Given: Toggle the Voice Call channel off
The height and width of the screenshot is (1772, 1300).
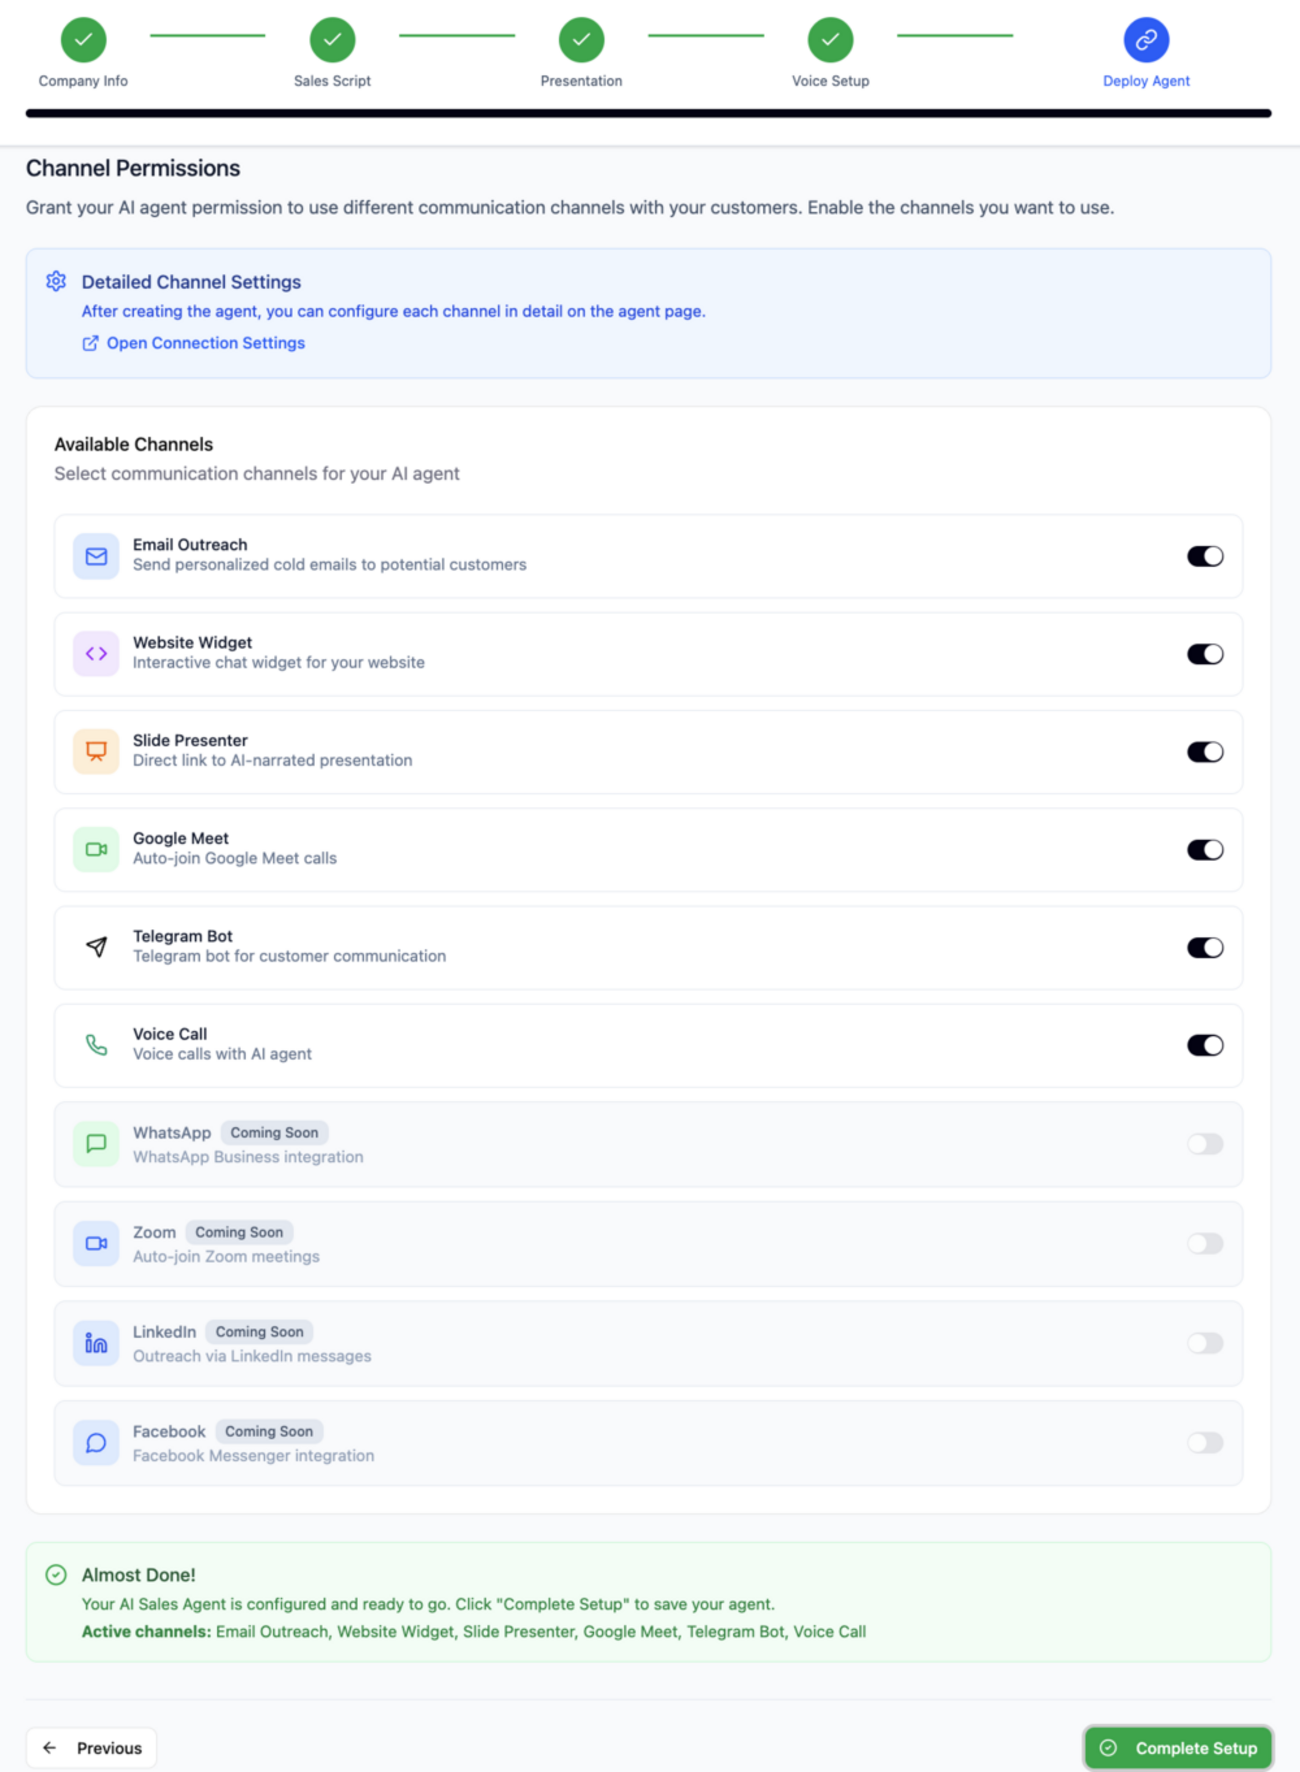Looking at the screenshot, I should (x=1205, y=1045).
